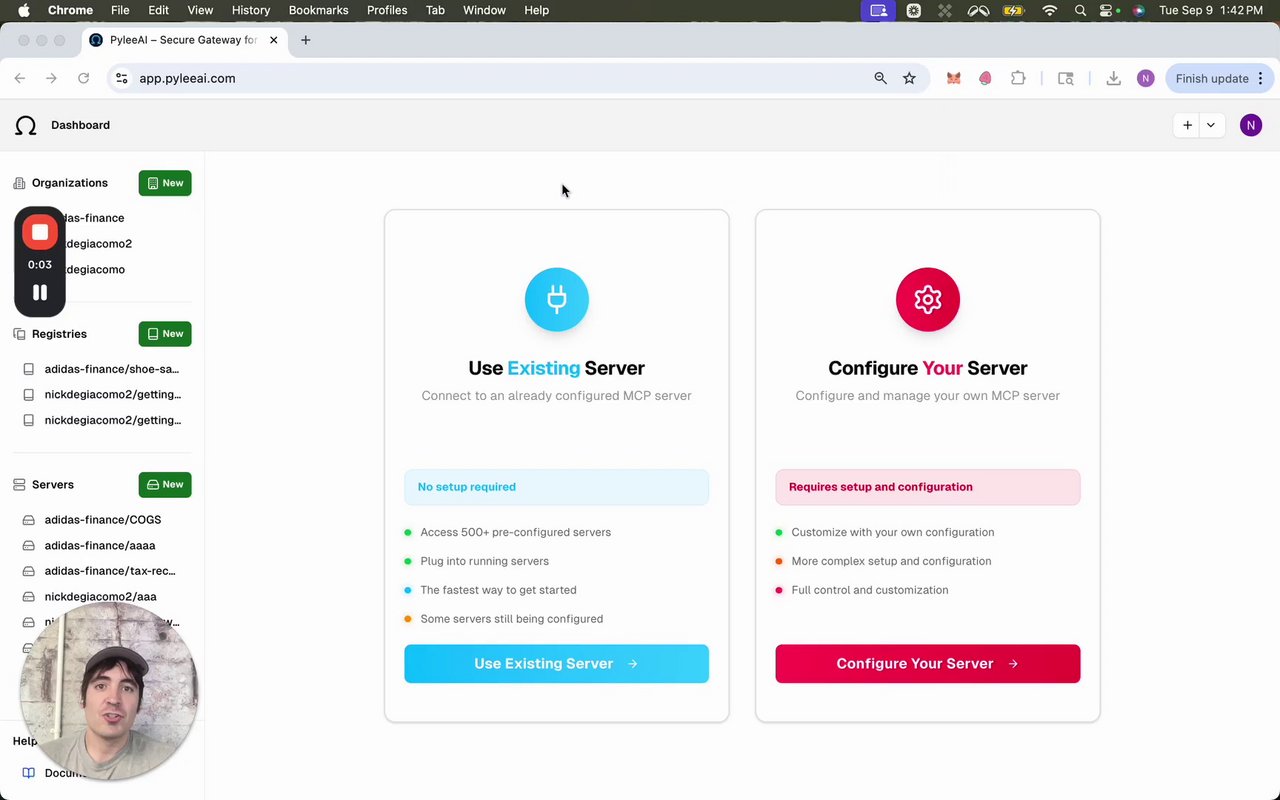The height and width of the screenshot is (800, 1280).
Task: Reload the page
Action: 84,78
